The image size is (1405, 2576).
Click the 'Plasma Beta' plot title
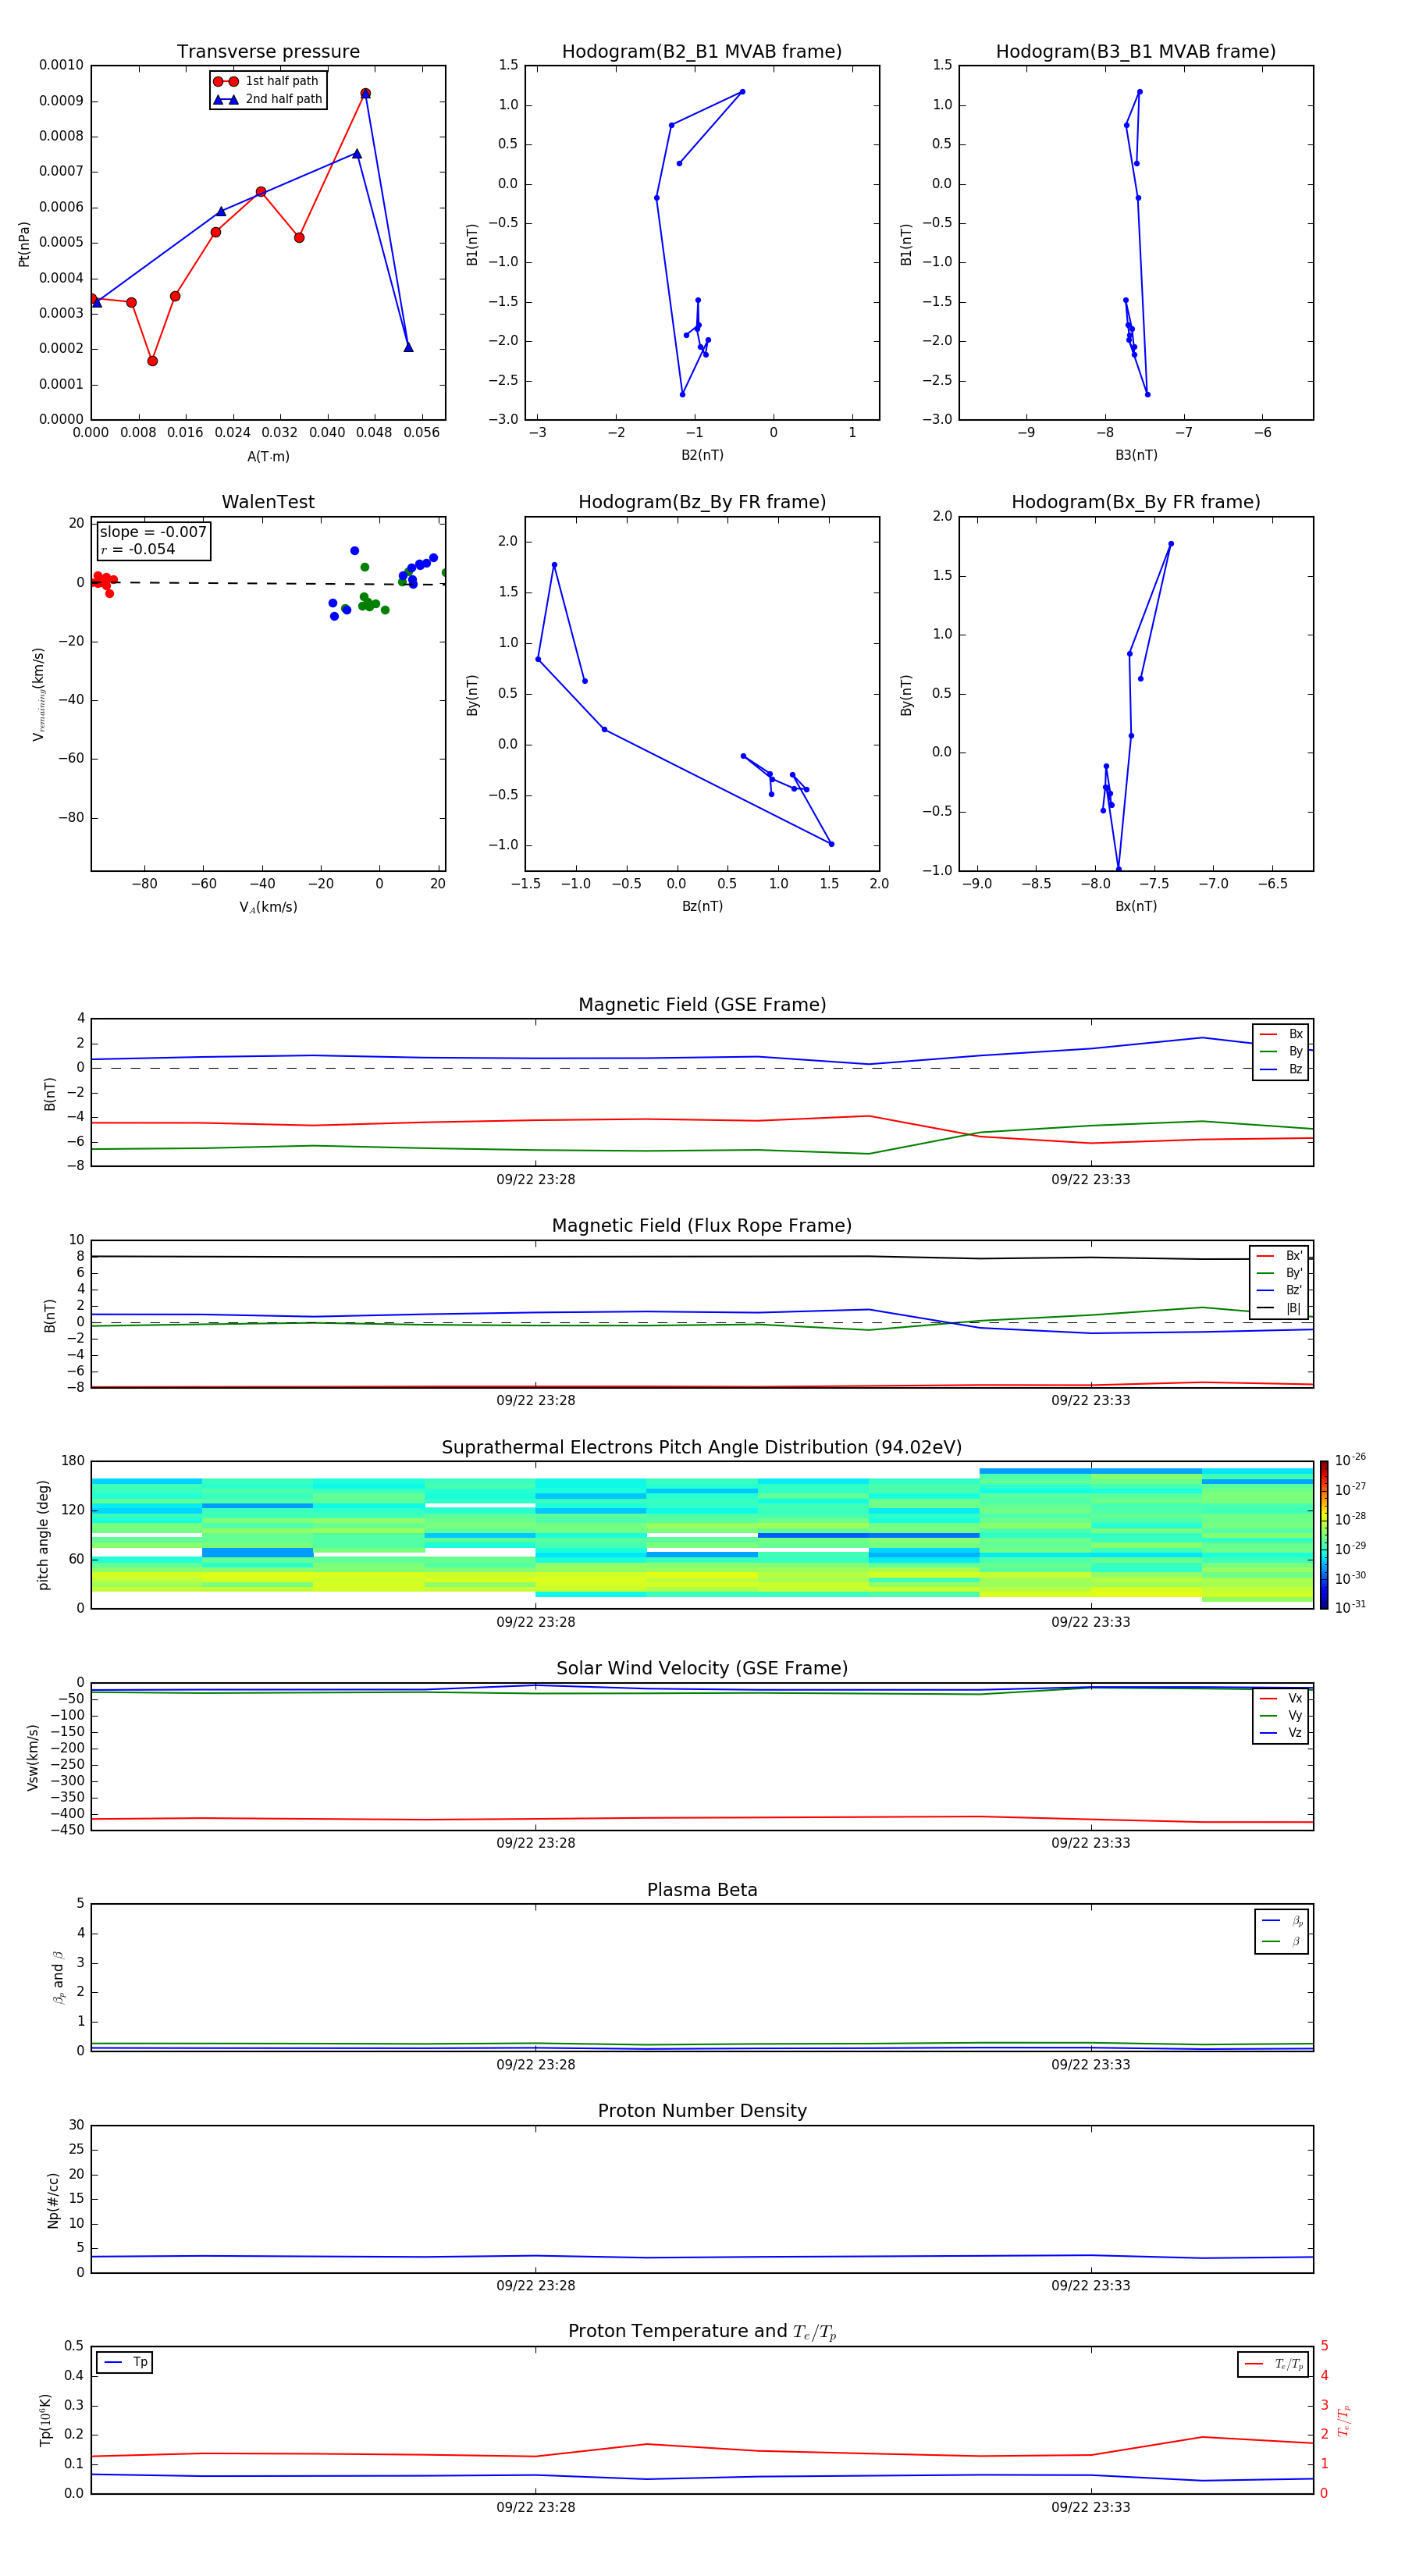(x=702, y=1890)
